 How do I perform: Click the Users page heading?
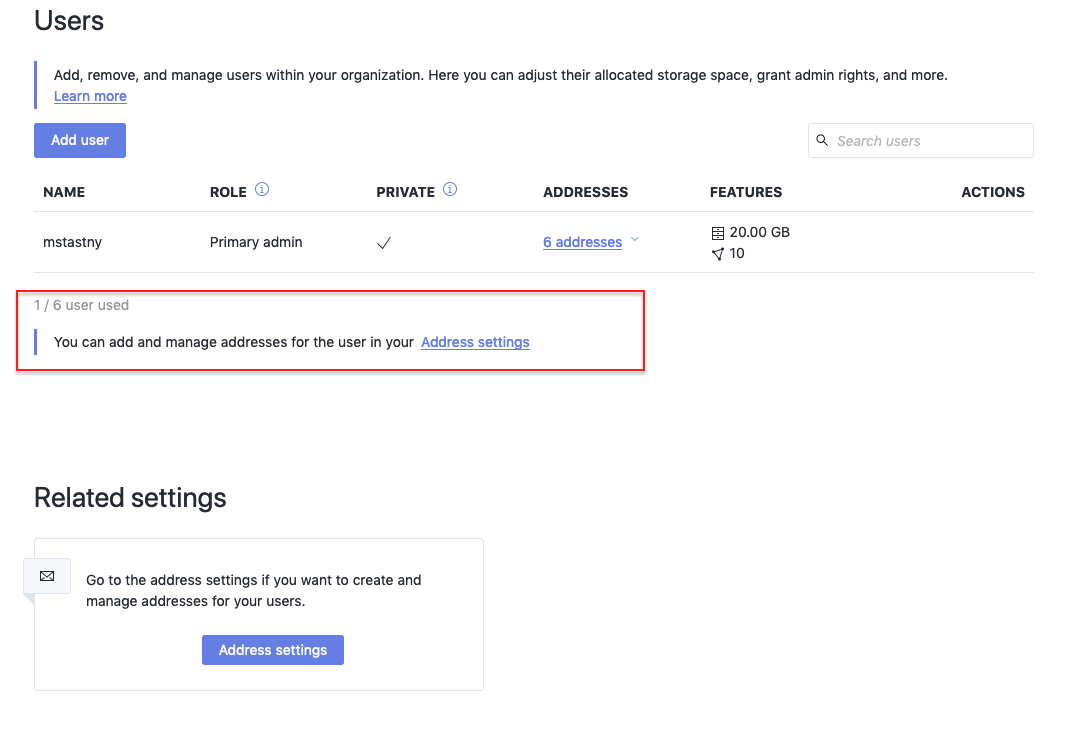click(68, 21)
